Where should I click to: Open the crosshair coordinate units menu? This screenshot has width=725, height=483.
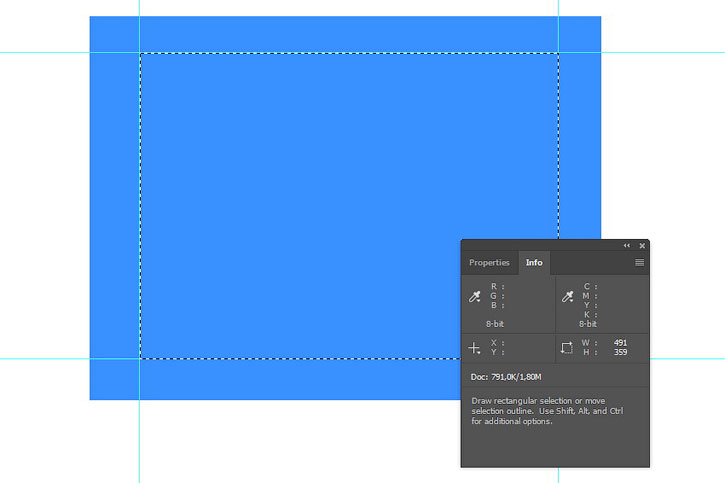click(x=474, y=348)
